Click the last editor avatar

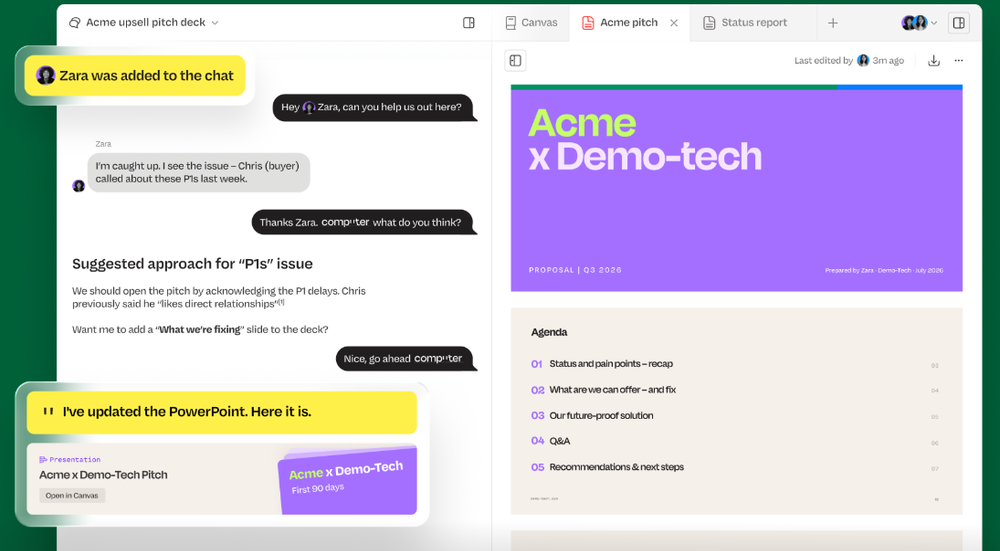(863, 61)
